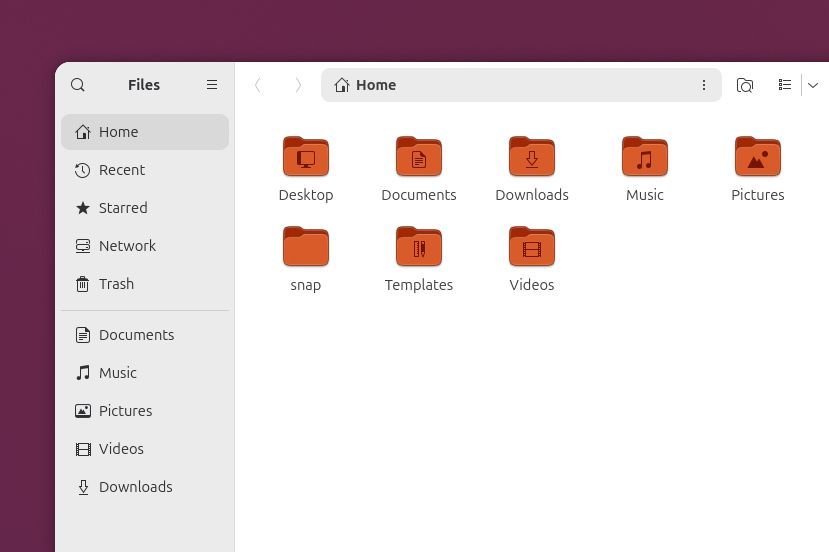Select Recent in the sidebar
The image size is (829, 552).
point(122,170)
